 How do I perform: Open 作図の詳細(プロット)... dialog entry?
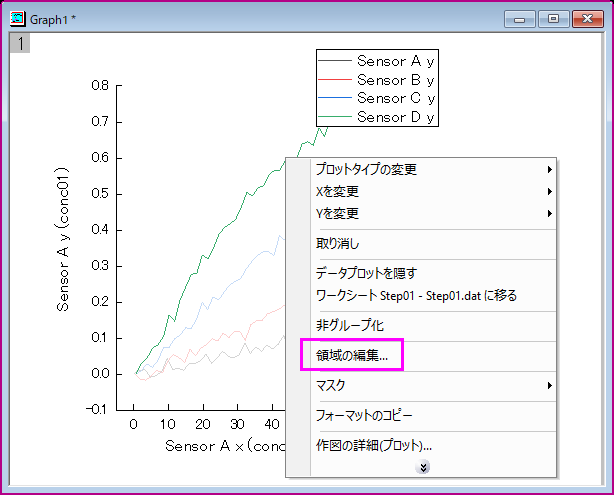tap(421, 445)
